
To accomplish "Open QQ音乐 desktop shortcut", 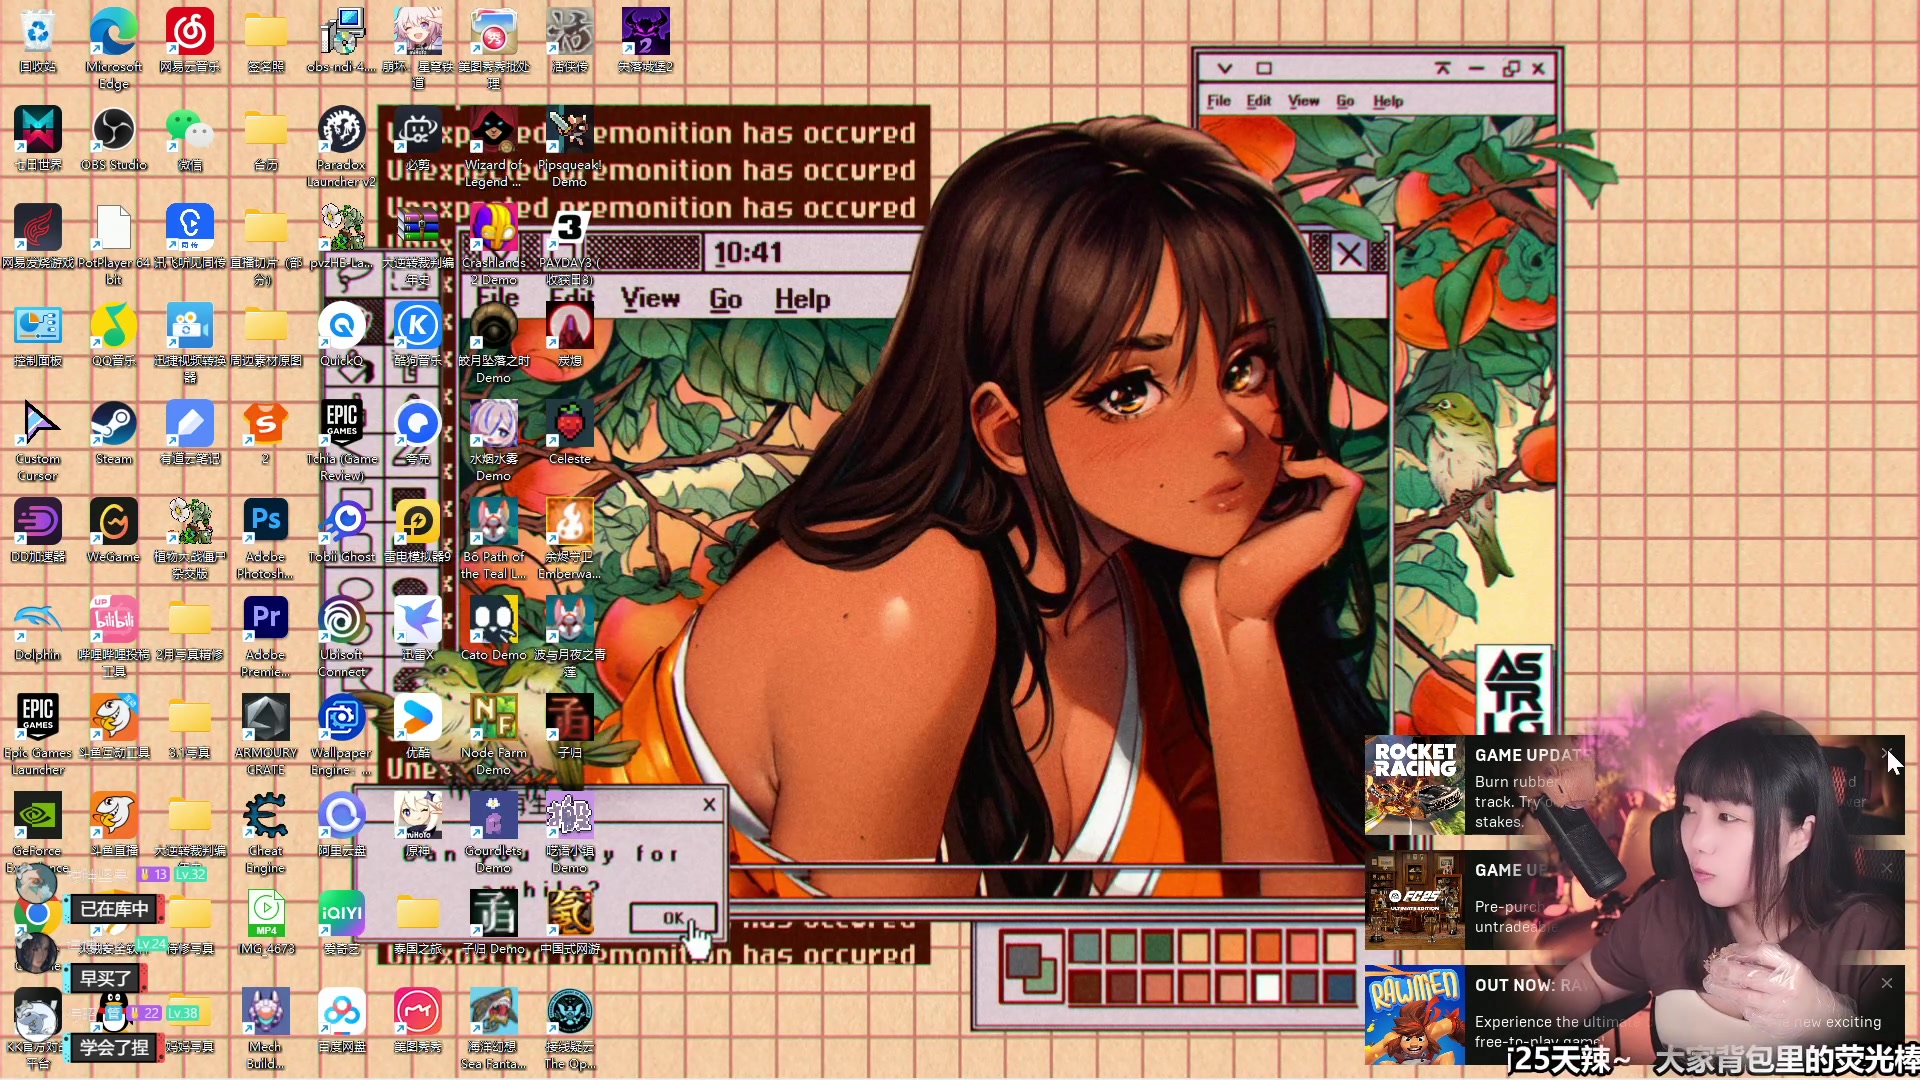I will click(114, 334).
